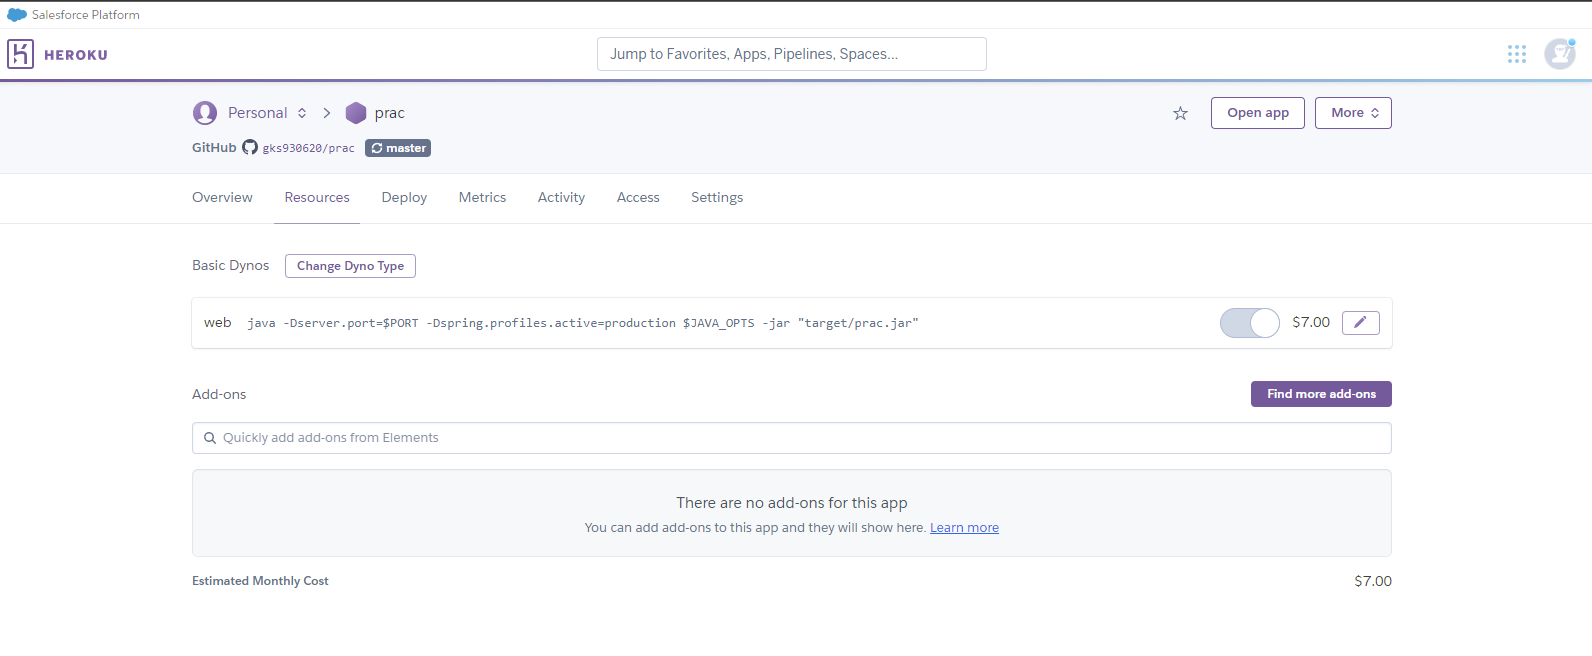
Task: Click the prac app name breadcrumb
Action: [390, 113]
